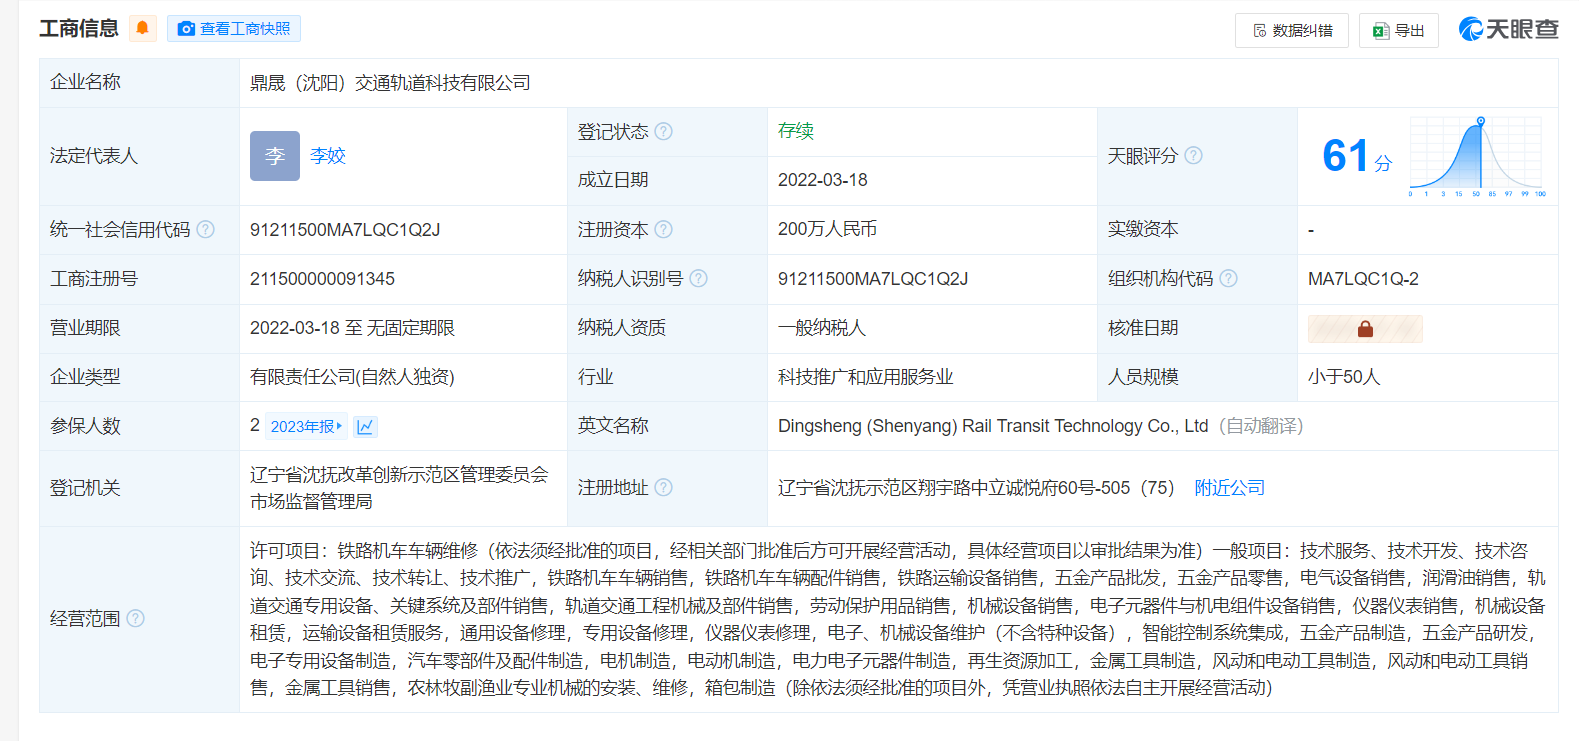Select registration number 211500000091345
The height and width of the screenshot is (741, 1579).
point(322,279)
